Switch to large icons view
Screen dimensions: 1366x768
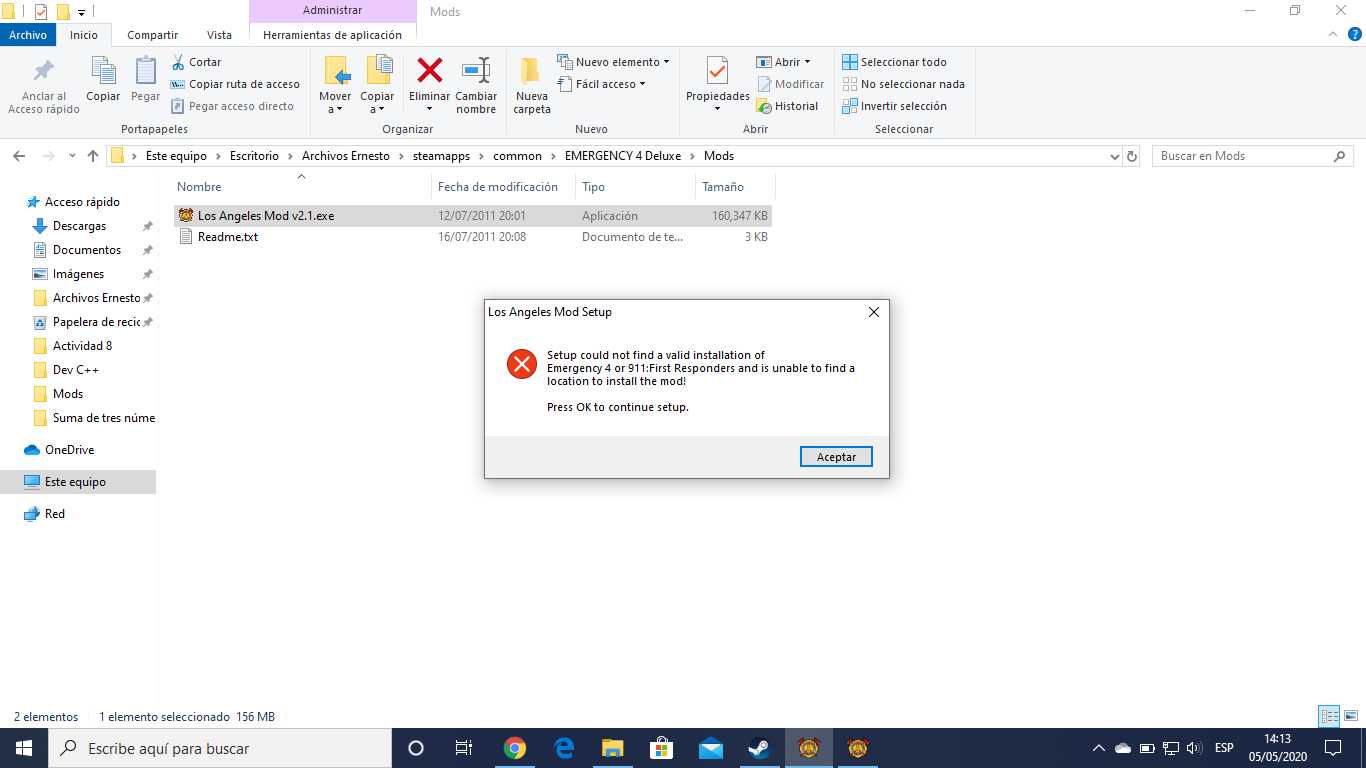click(1350, 716)
